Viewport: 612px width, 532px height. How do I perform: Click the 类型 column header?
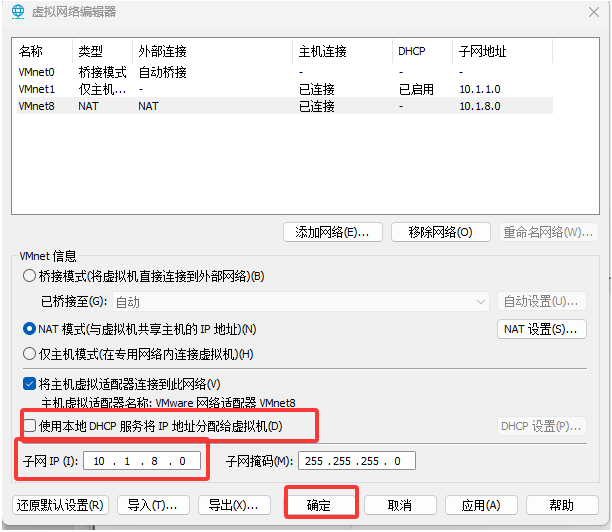pos(103,51)
